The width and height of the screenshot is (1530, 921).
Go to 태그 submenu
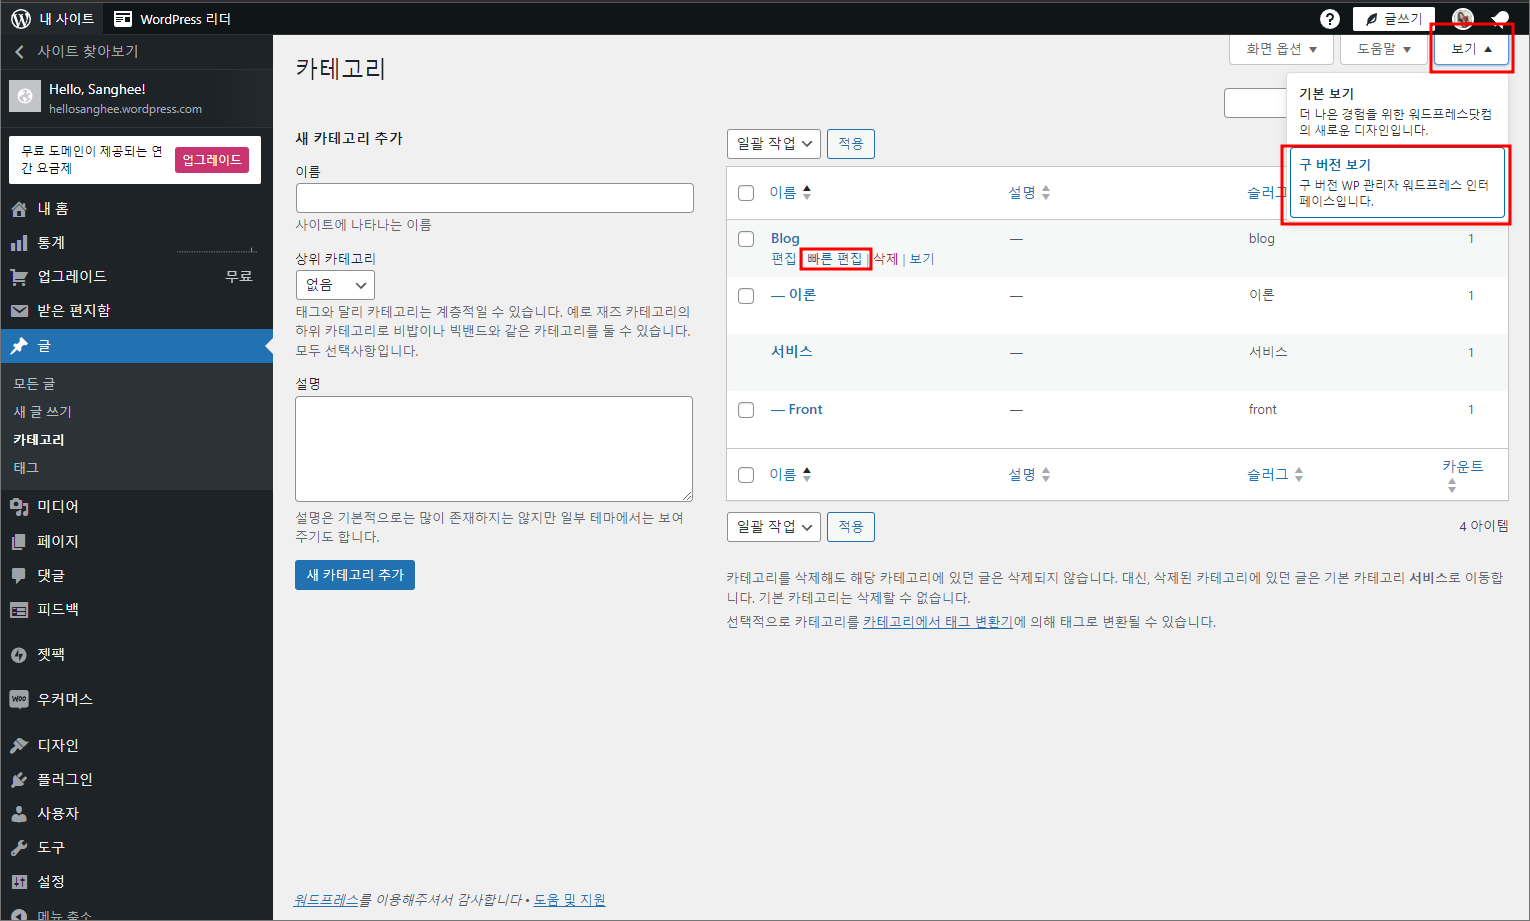tap(26, 468)
